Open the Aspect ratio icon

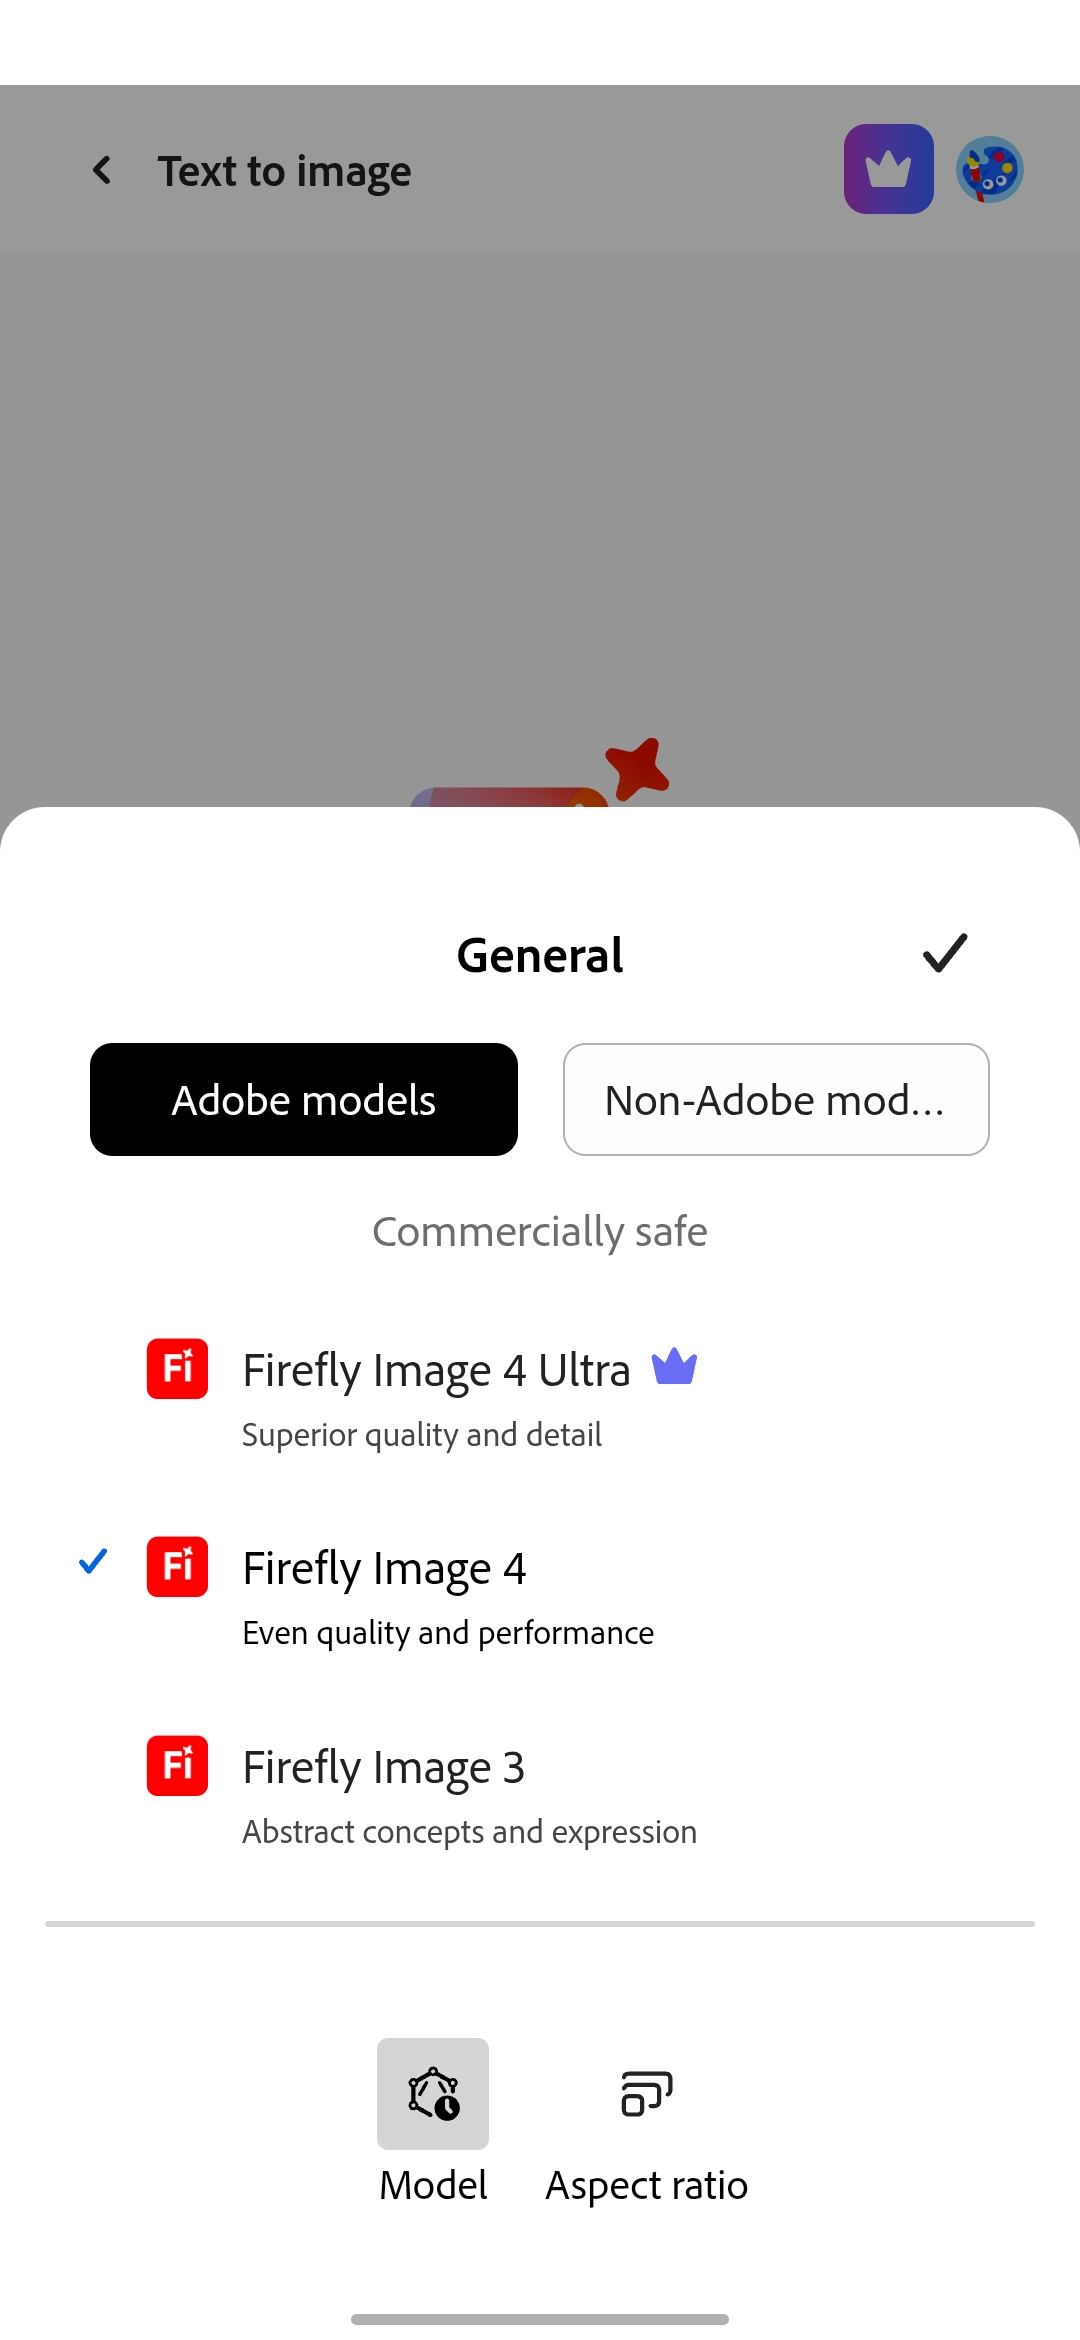point(646,2093)
